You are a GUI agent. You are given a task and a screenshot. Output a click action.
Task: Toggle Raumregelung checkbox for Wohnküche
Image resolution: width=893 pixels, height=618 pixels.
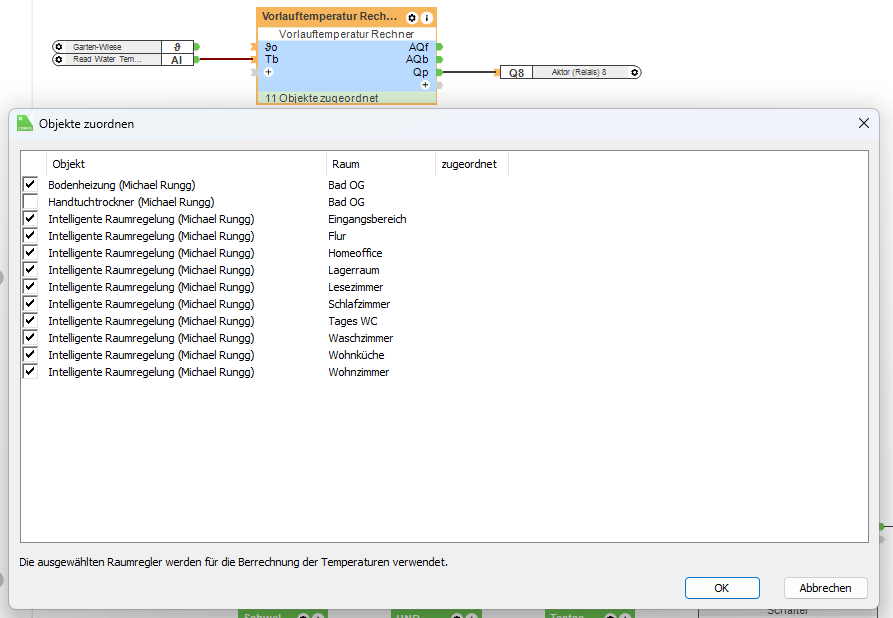30,355
